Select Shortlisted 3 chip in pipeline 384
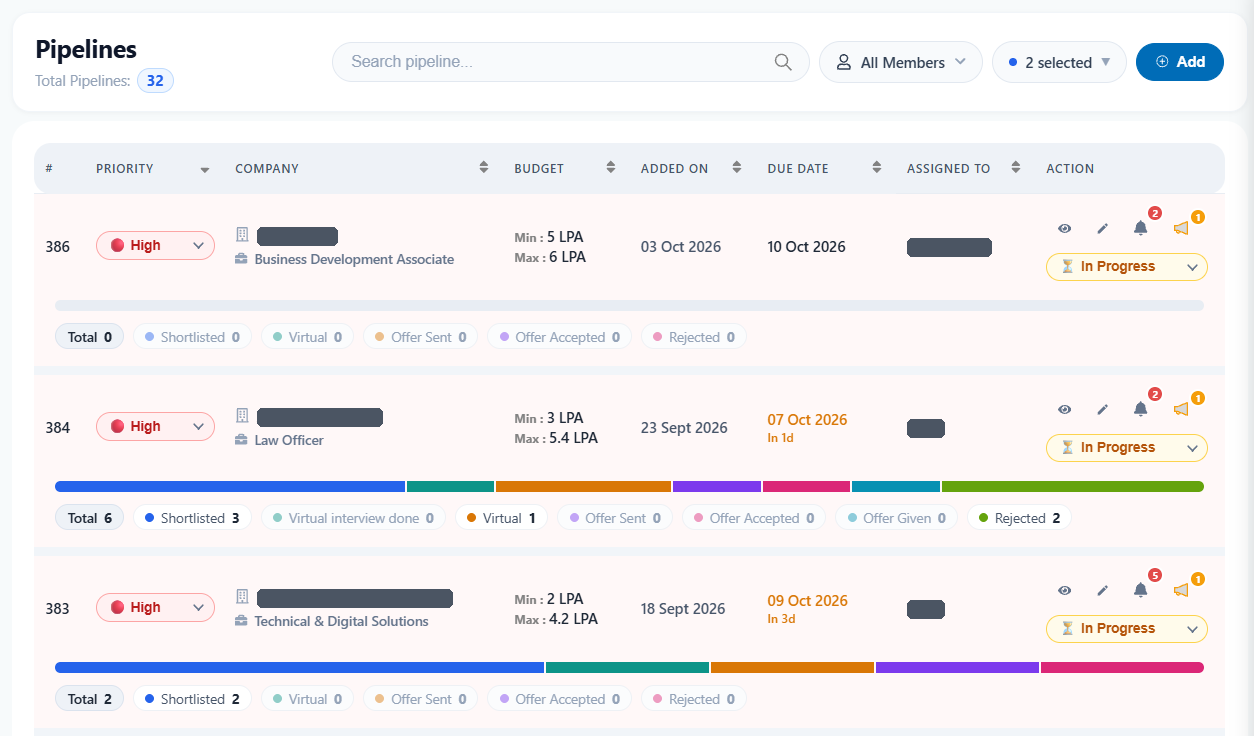This screenshot has height=736, width=1254. (x=192, y=518)
